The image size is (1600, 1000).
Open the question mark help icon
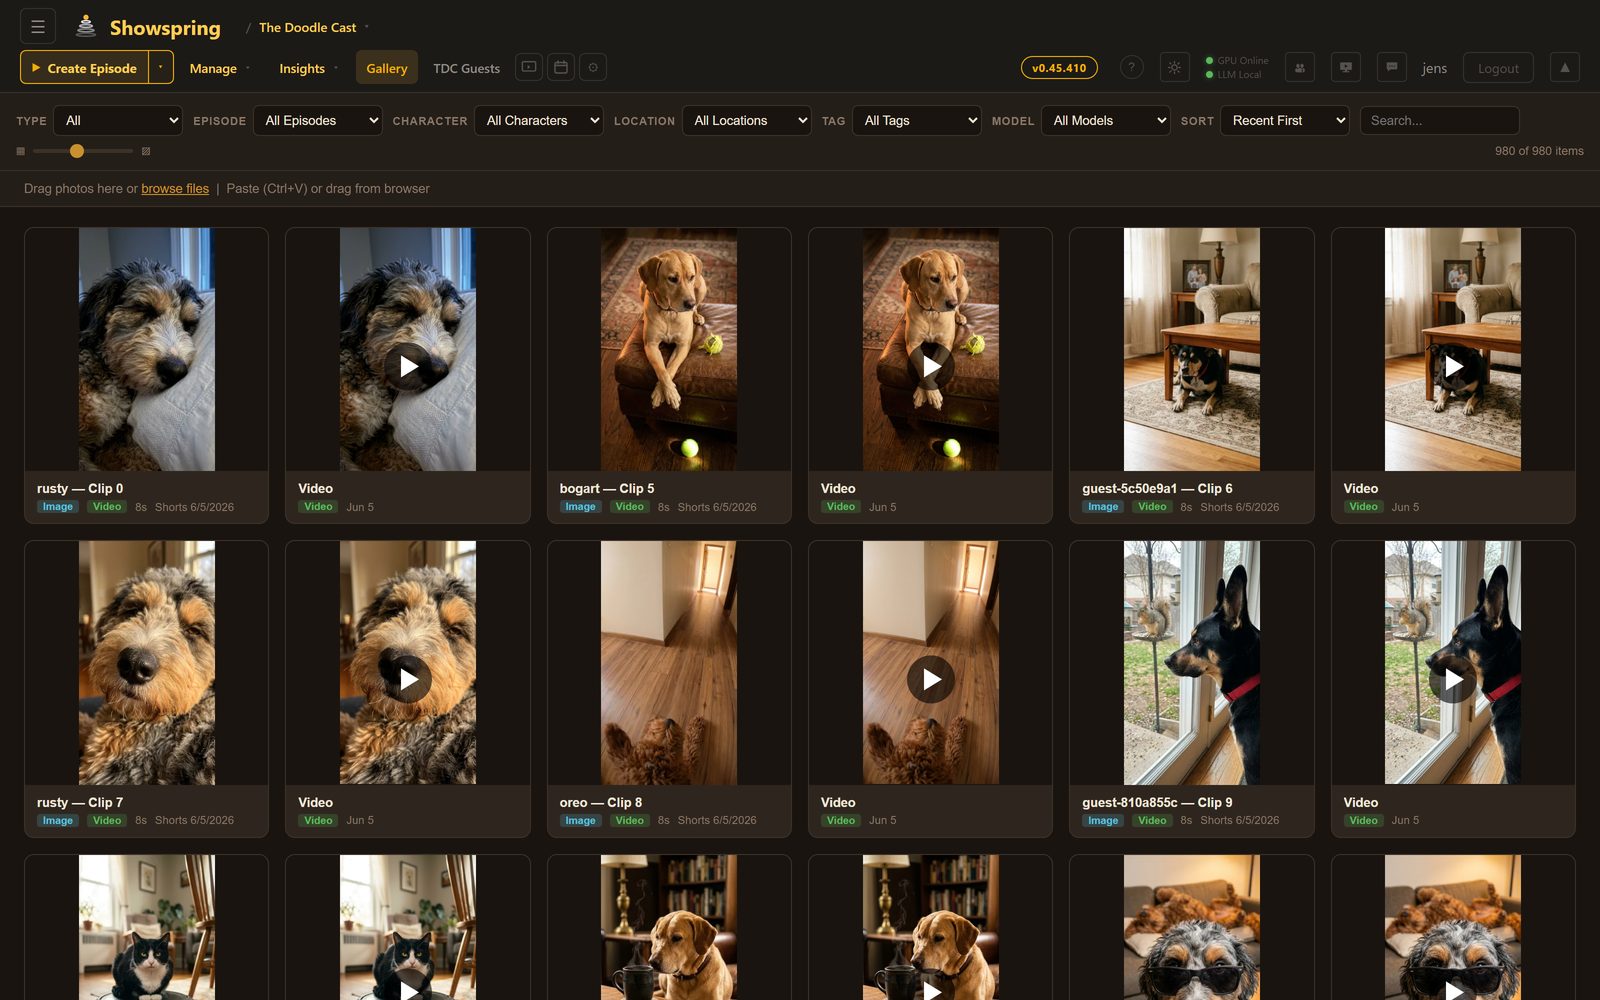pos(1131,67)
